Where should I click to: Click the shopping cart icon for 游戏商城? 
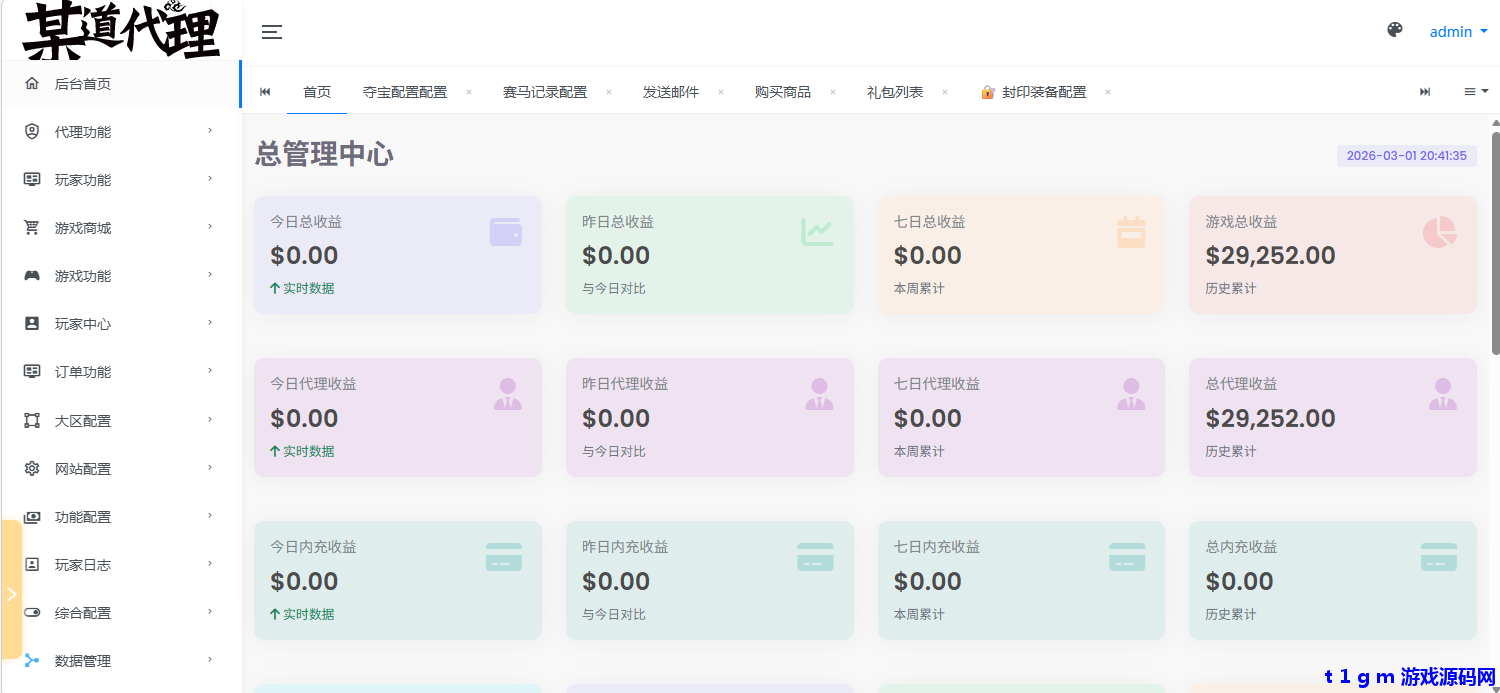point(32,228)
